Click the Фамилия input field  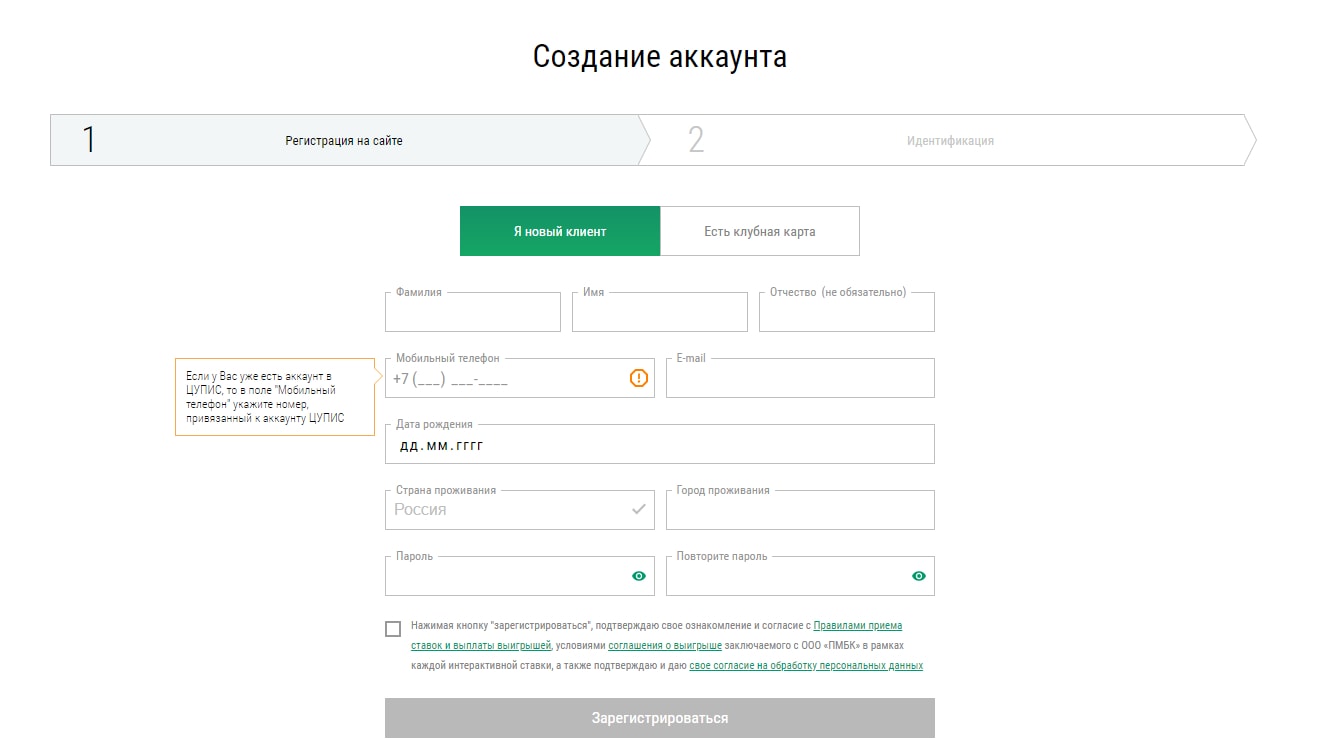point(473,314)
